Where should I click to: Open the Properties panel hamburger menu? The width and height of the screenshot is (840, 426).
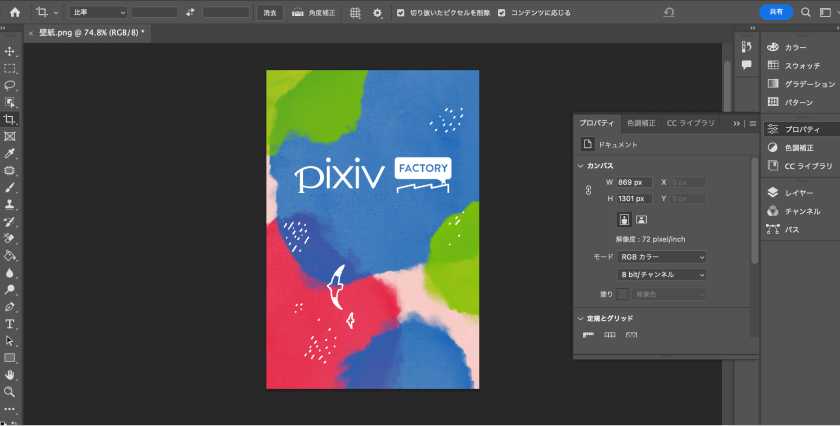tap(753, 123)
